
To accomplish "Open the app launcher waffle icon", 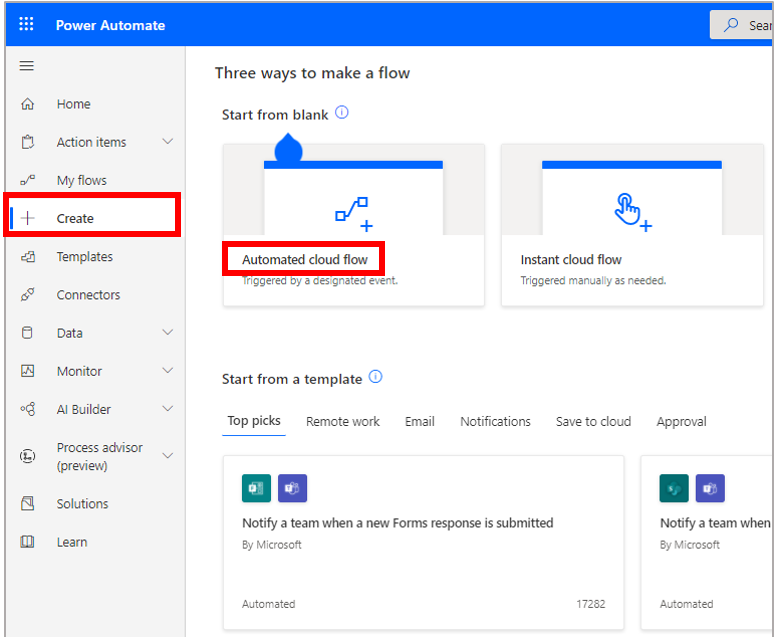I will coord(26,24).
